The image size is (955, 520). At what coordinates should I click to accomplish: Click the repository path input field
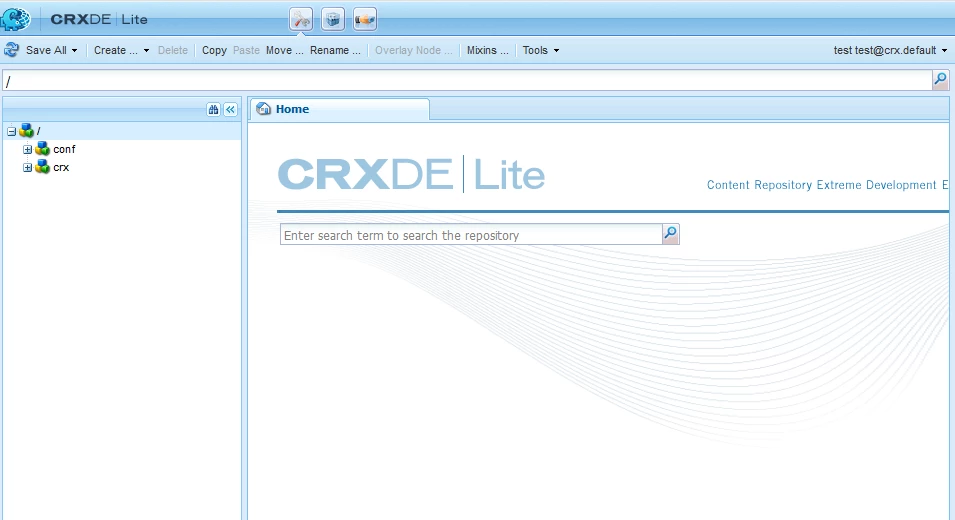(467, 80)
